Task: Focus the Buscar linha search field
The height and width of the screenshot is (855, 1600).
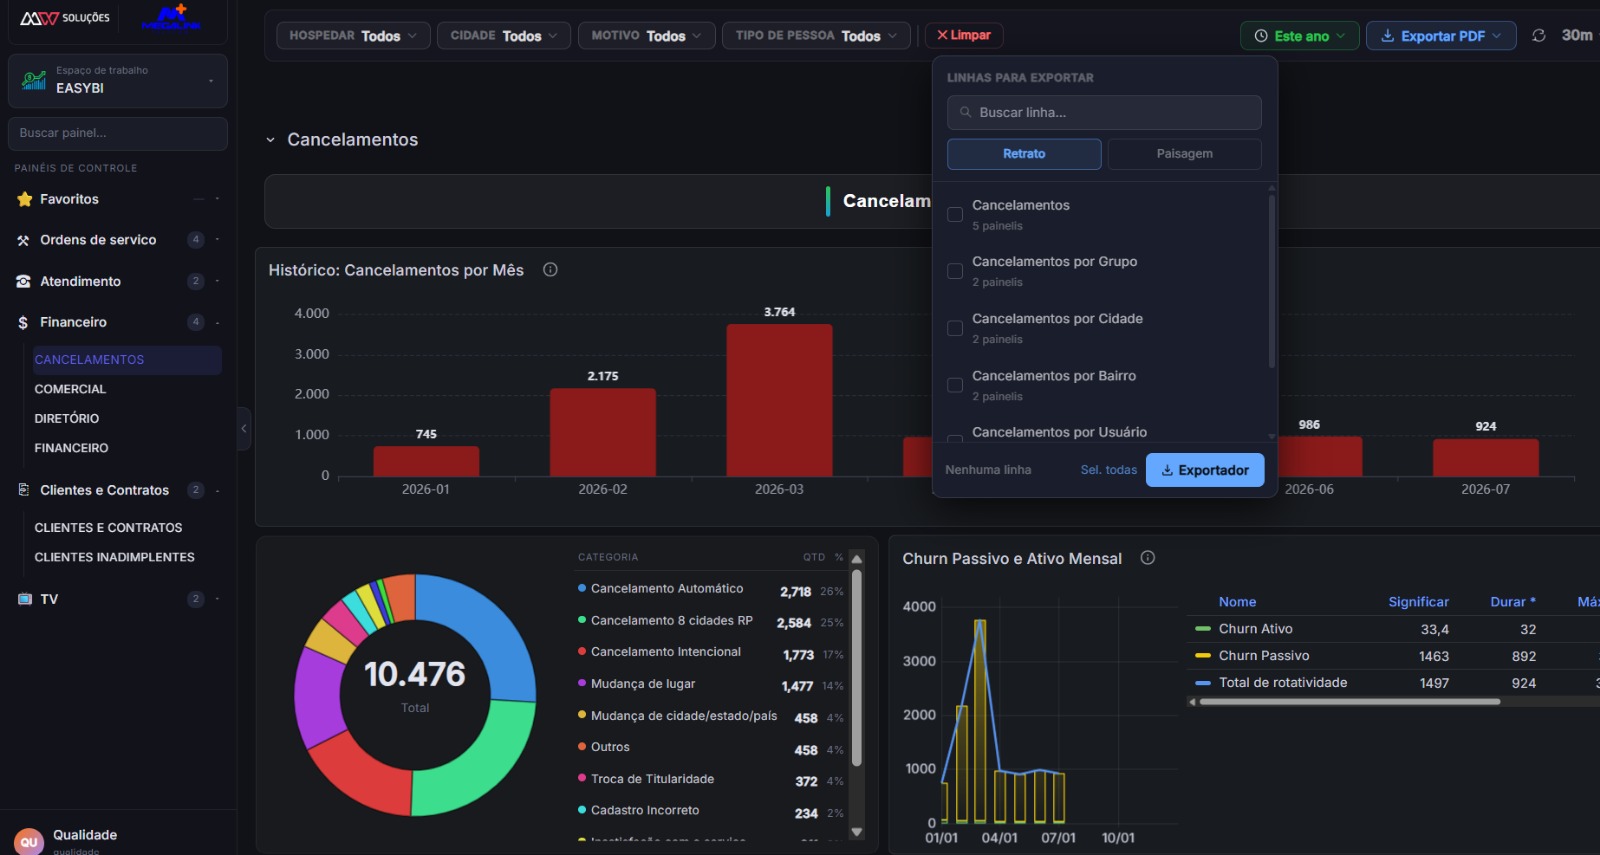Action: pos(1104,112)
